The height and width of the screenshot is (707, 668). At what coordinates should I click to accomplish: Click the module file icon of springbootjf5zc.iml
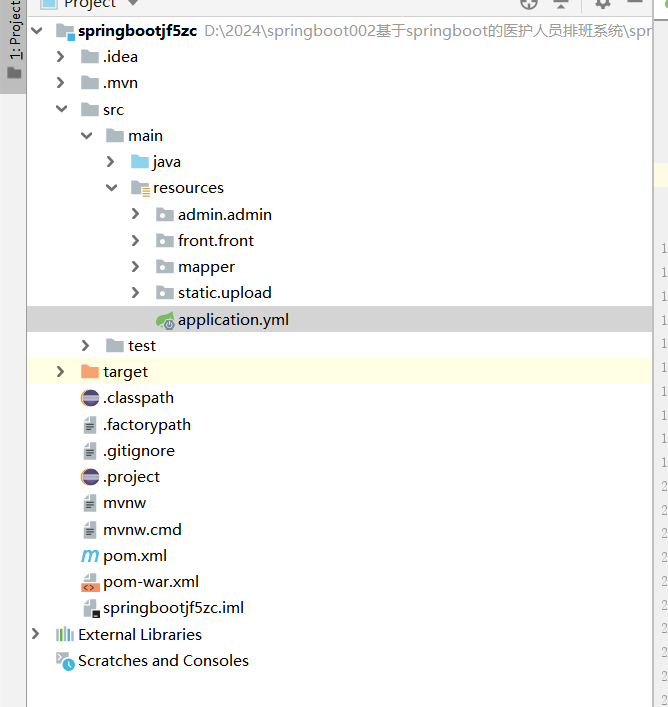91,609
